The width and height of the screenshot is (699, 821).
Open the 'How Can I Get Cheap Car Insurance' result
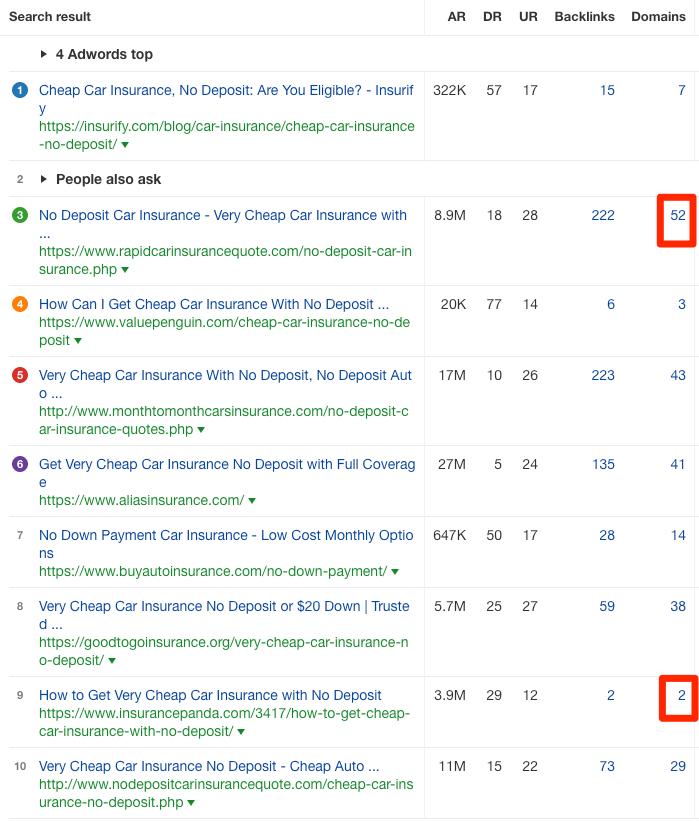click(x=214, y=305)
